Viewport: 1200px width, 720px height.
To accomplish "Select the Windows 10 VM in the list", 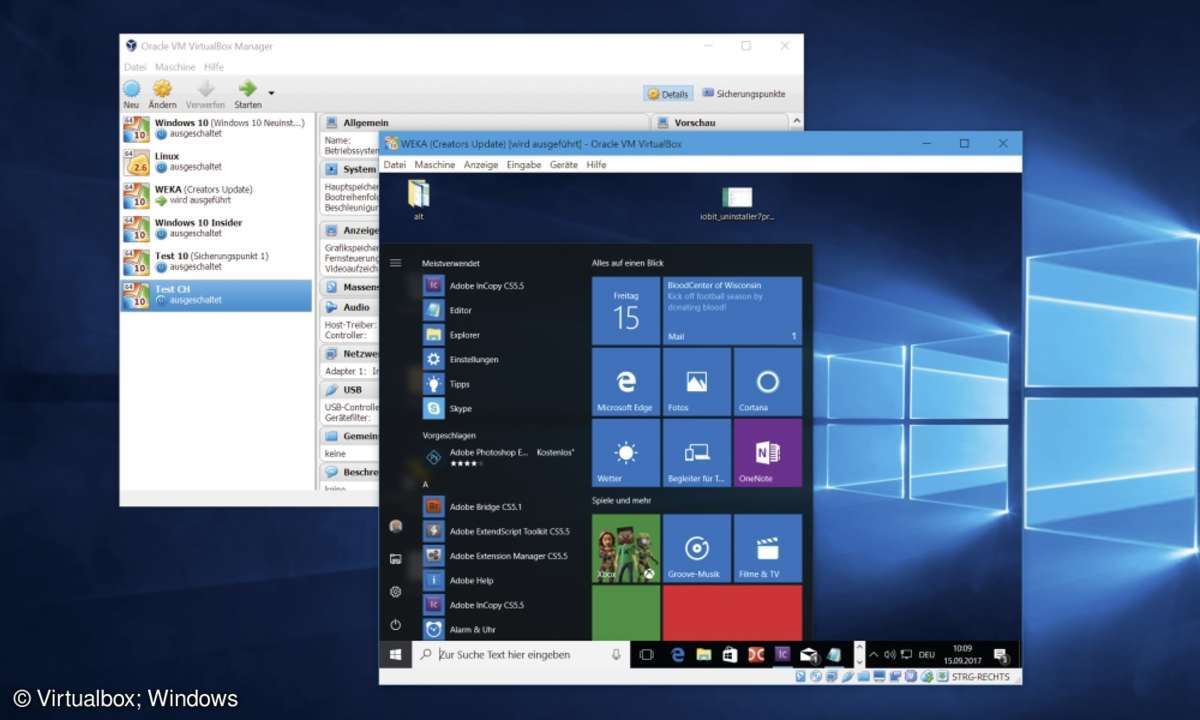I will (x=217, y=128).
